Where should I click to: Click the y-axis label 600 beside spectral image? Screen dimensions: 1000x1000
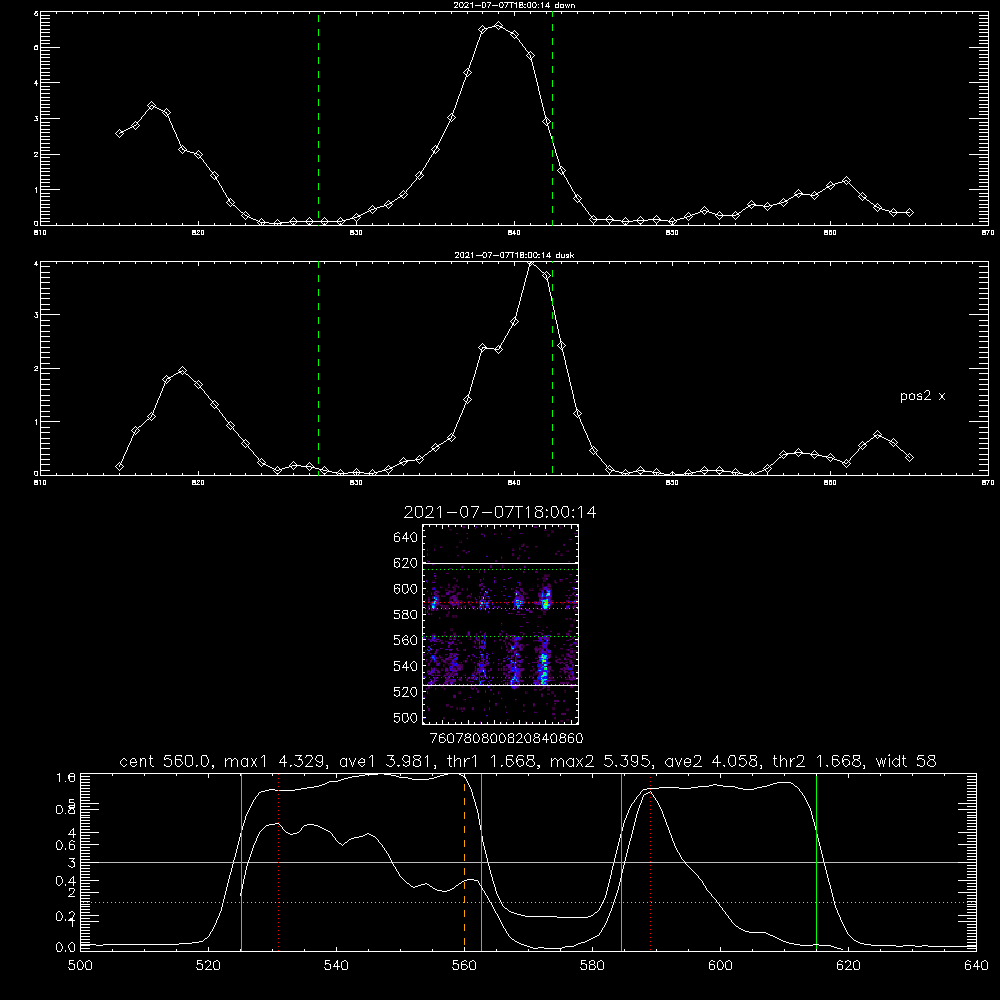click(x=406, y=589)
